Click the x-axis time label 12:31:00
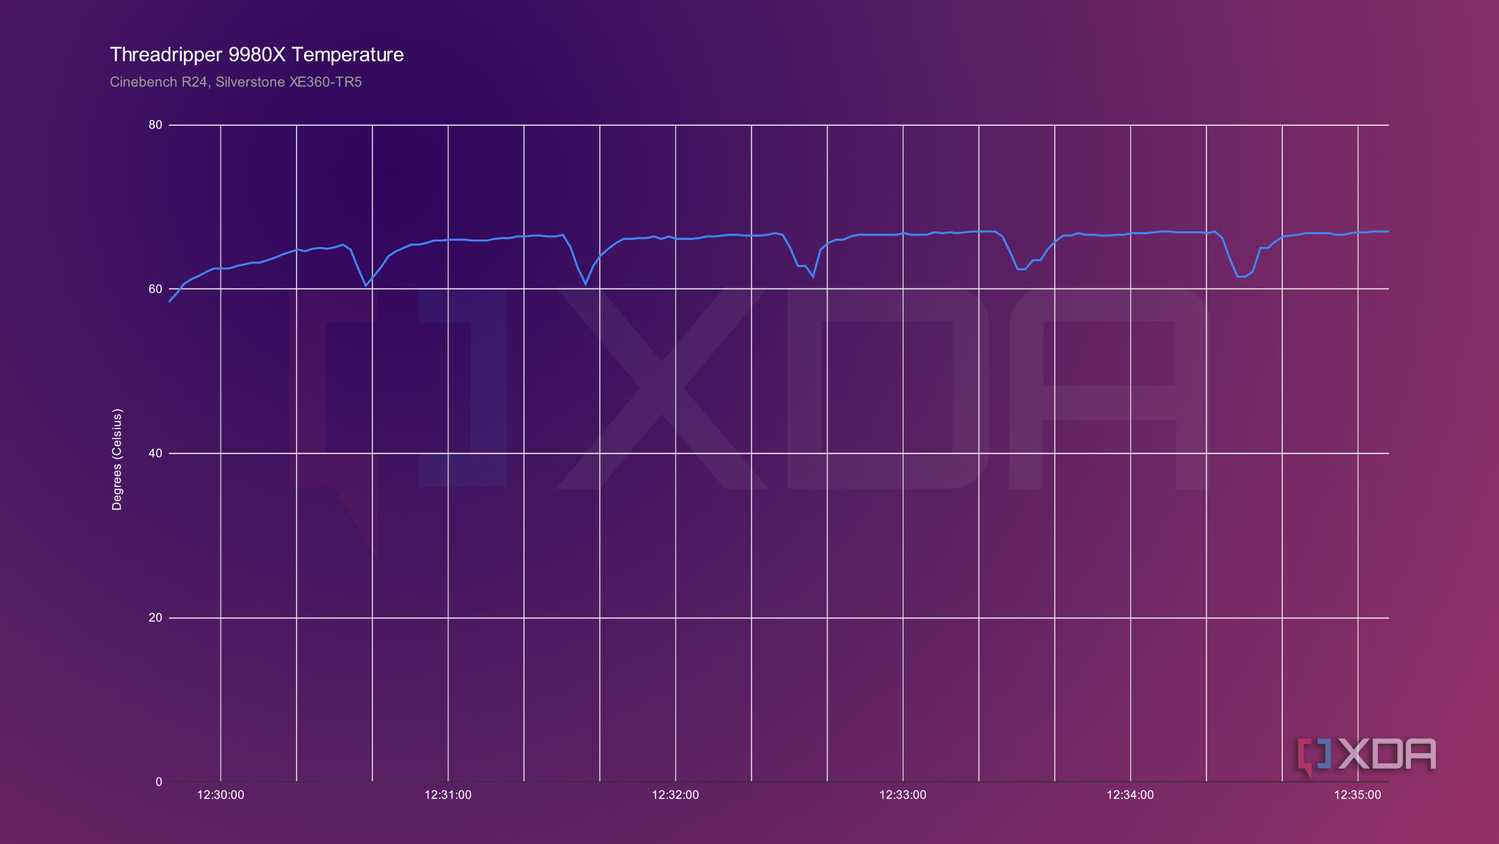 [448, 795]
